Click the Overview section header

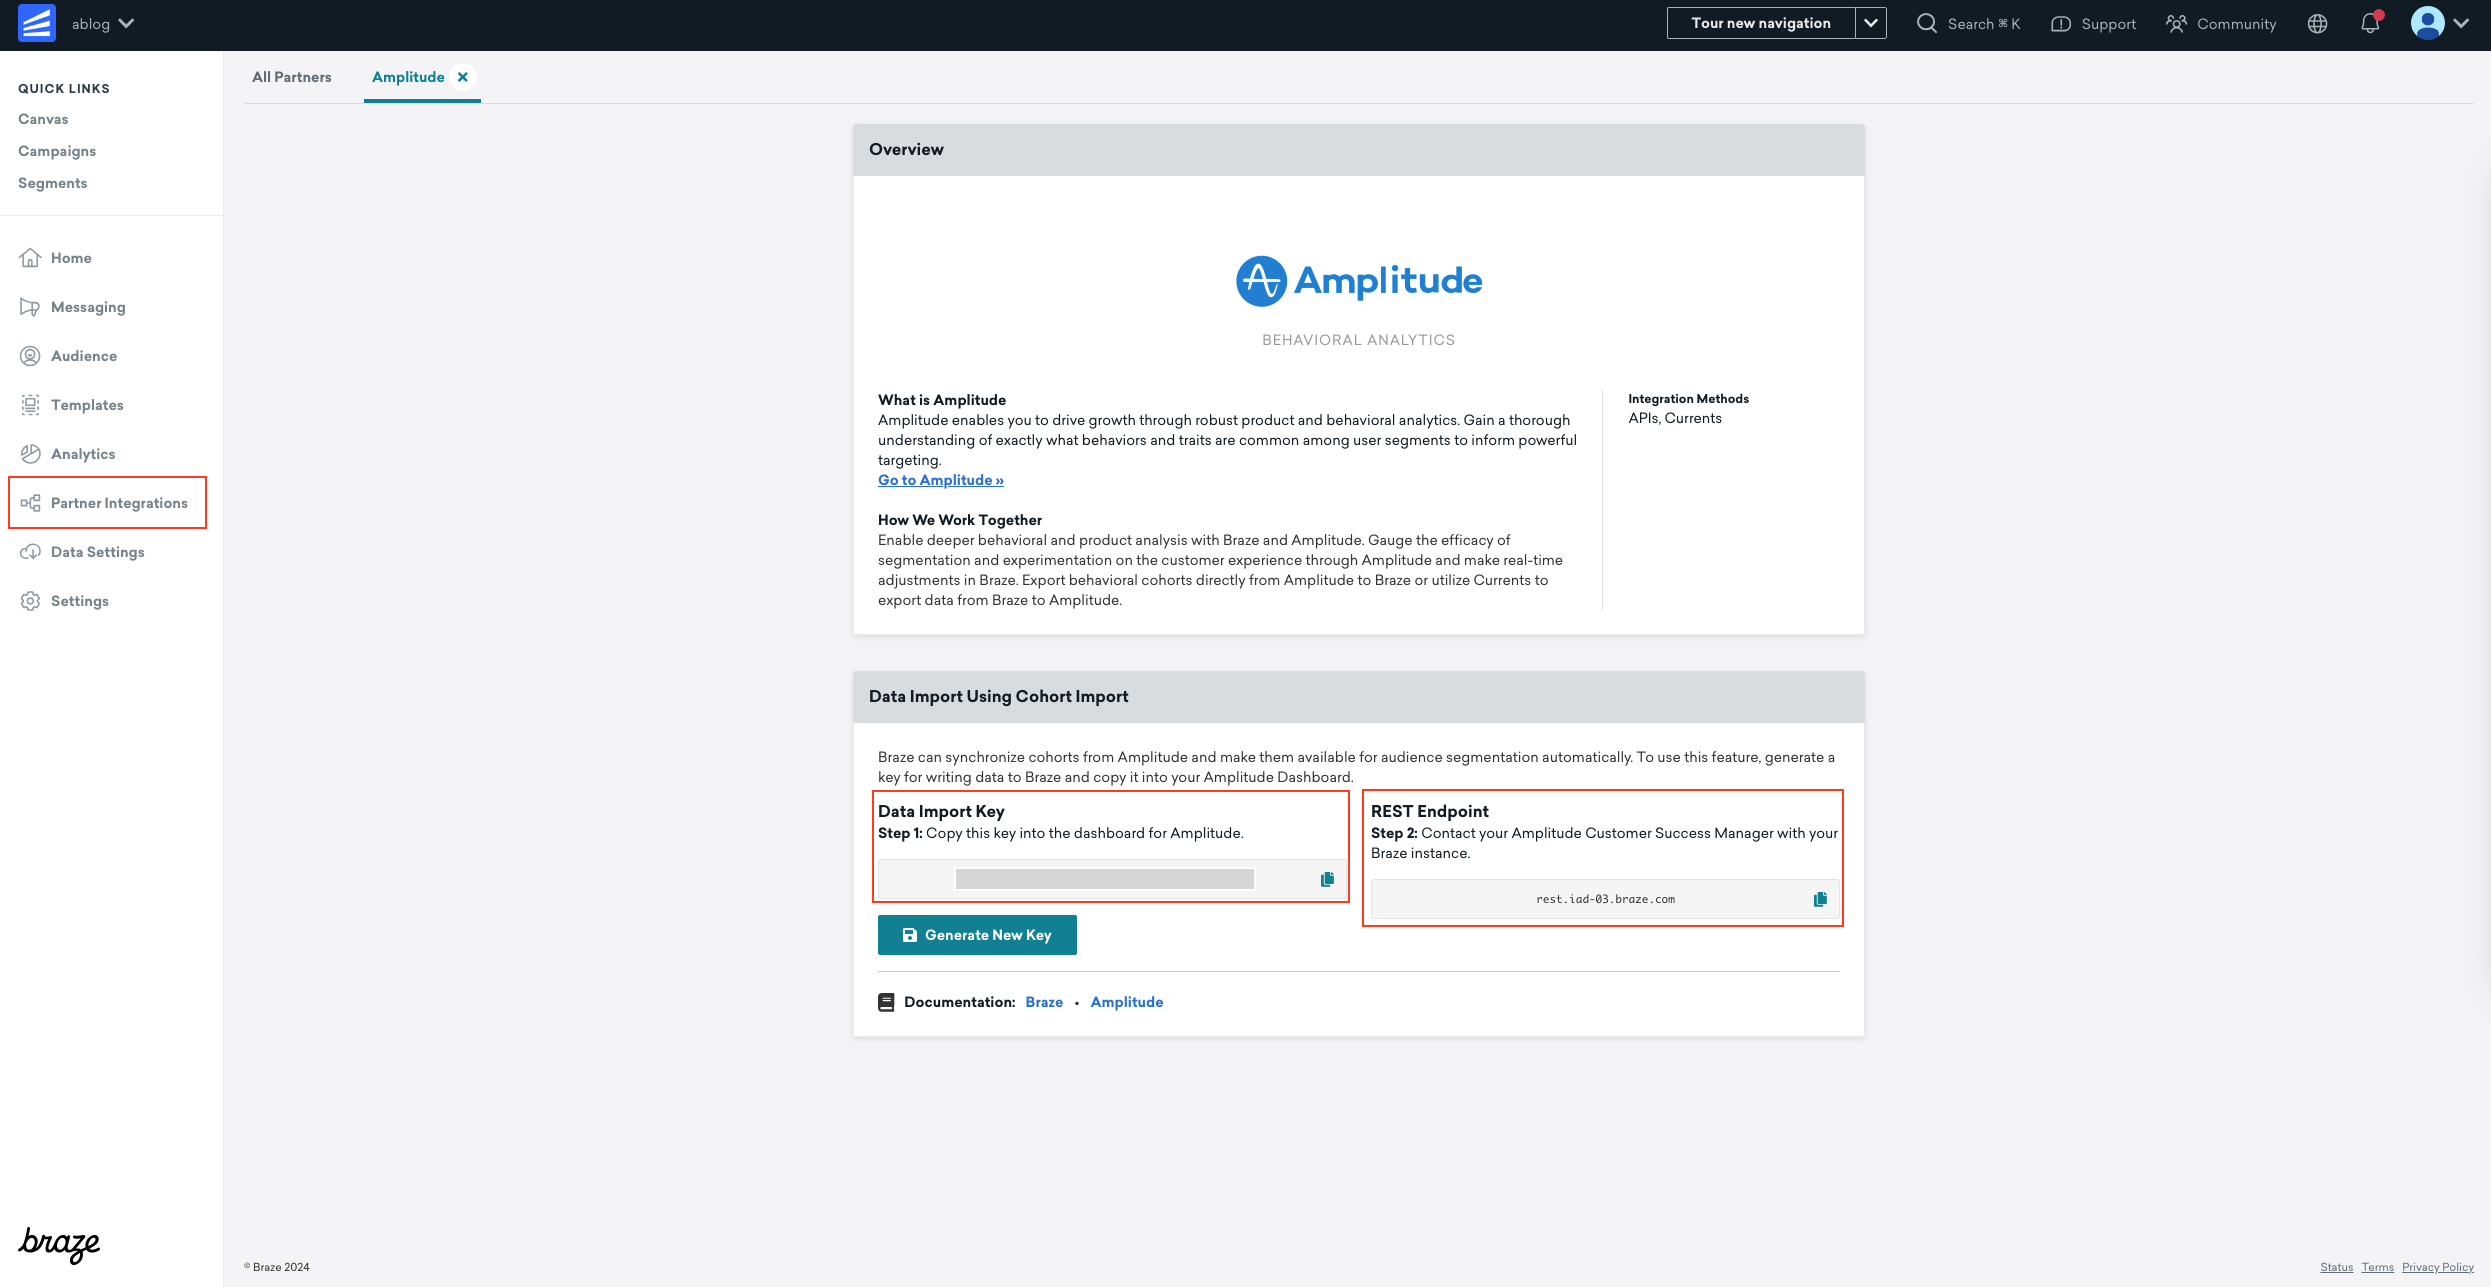point(1358,150)
